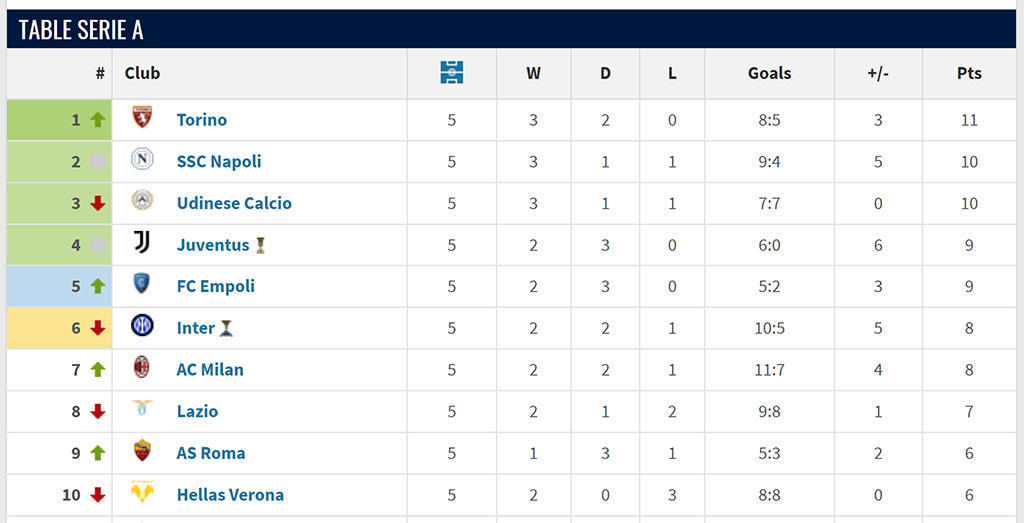Click the green up arrow next to Torino
This screenshot has width=1024, height=523.
(x=98, y=119)
